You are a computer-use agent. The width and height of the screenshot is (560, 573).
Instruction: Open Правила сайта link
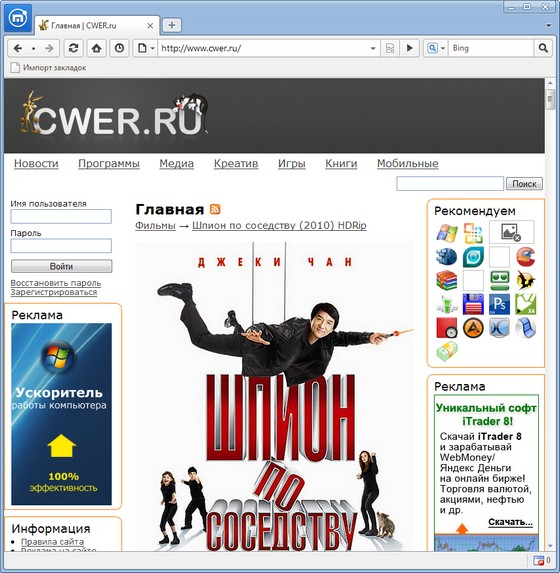point(52,542)
